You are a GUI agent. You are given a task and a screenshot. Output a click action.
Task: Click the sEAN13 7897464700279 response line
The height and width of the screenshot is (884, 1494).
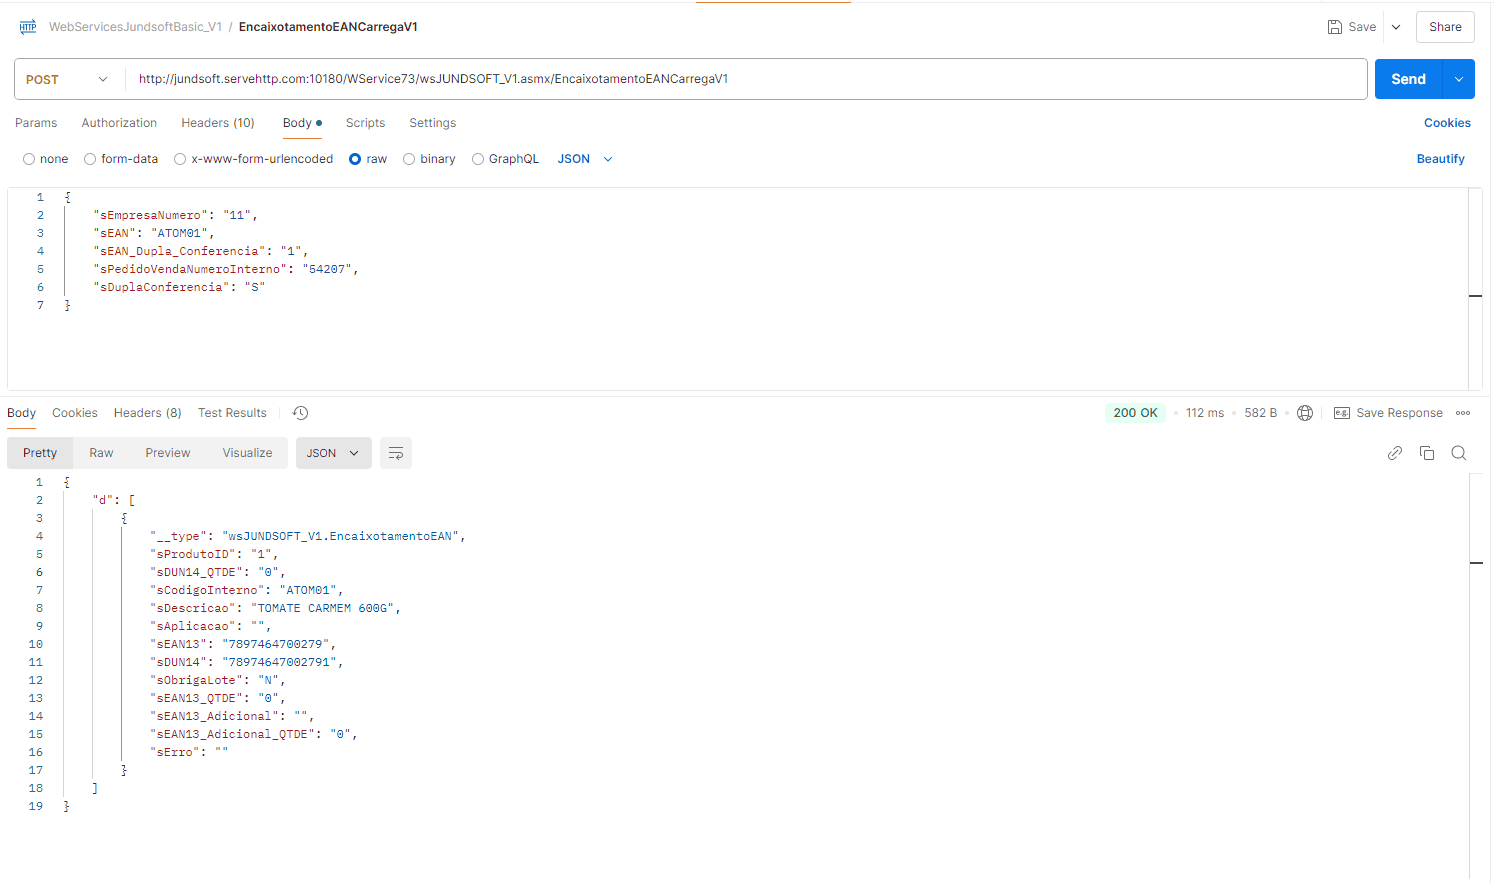tap(243, 644)
